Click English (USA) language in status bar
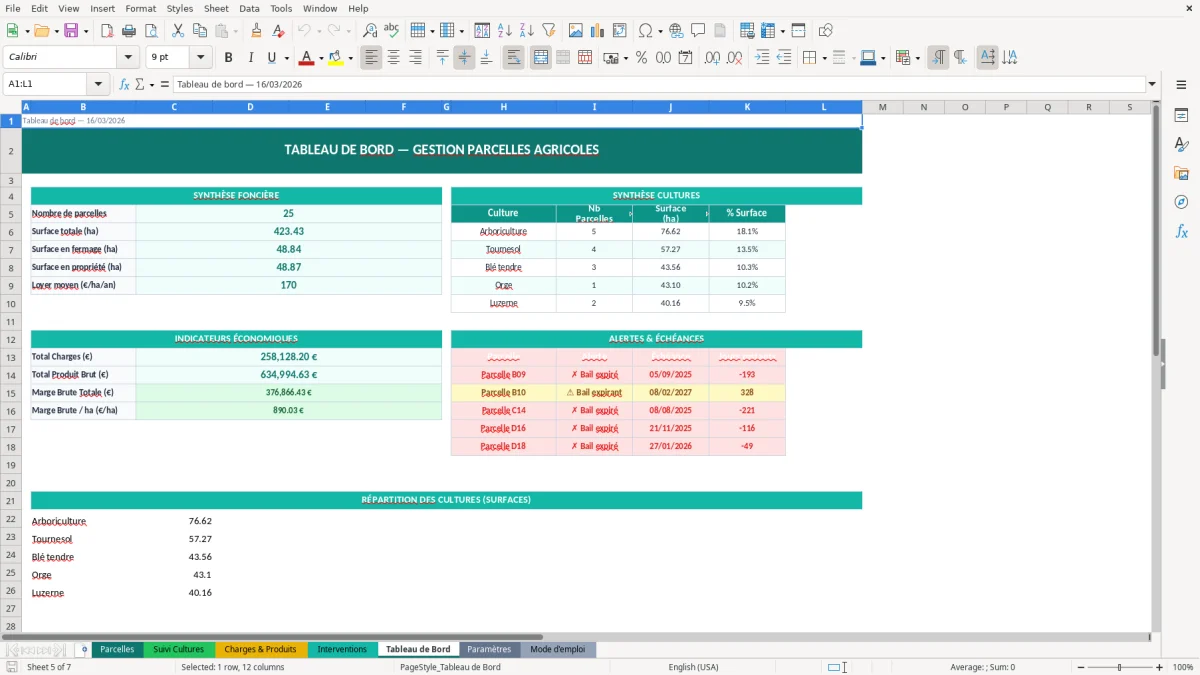1200x675 pixels. pyautogui.click(x=693, y=667)
